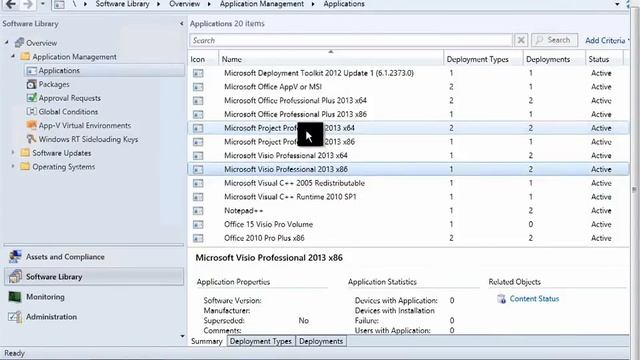Clear the search with the X button
This screenshot has height=360, width=640.
521,40
